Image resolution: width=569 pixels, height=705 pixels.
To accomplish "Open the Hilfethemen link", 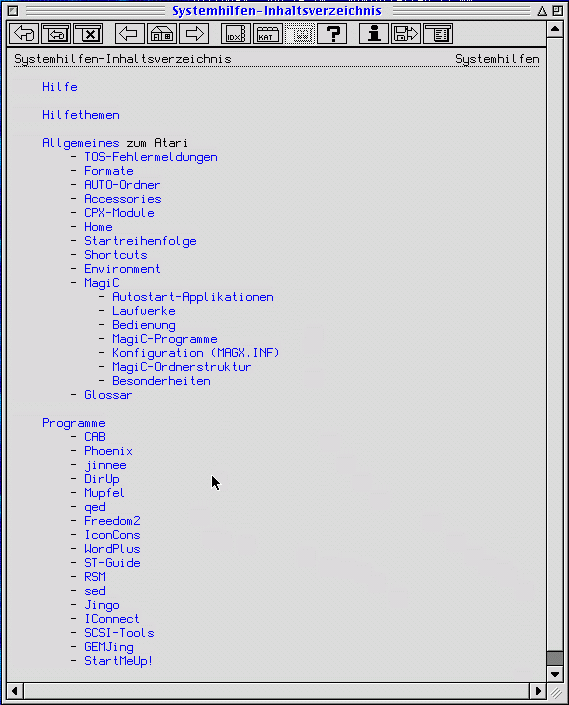I will pos(81,115).
